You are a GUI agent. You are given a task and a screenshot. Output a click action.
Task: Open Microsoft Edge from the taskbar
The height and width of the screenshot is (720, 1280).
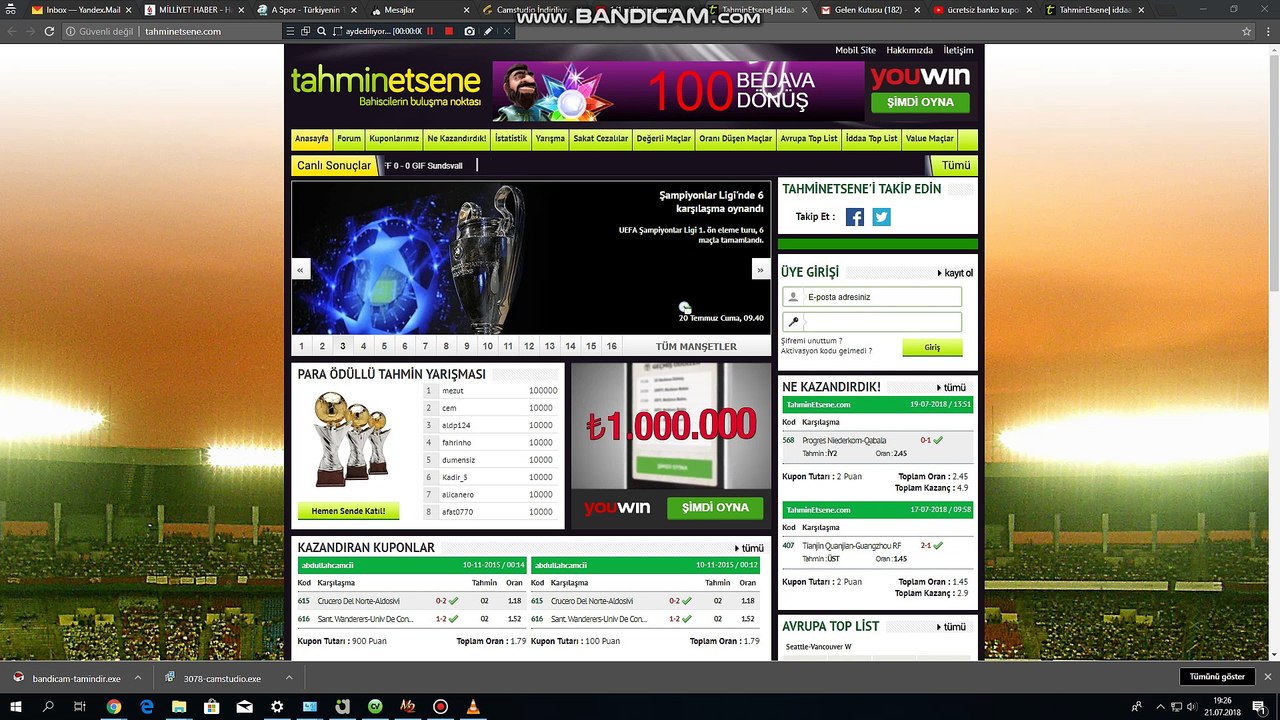[146, 707]
